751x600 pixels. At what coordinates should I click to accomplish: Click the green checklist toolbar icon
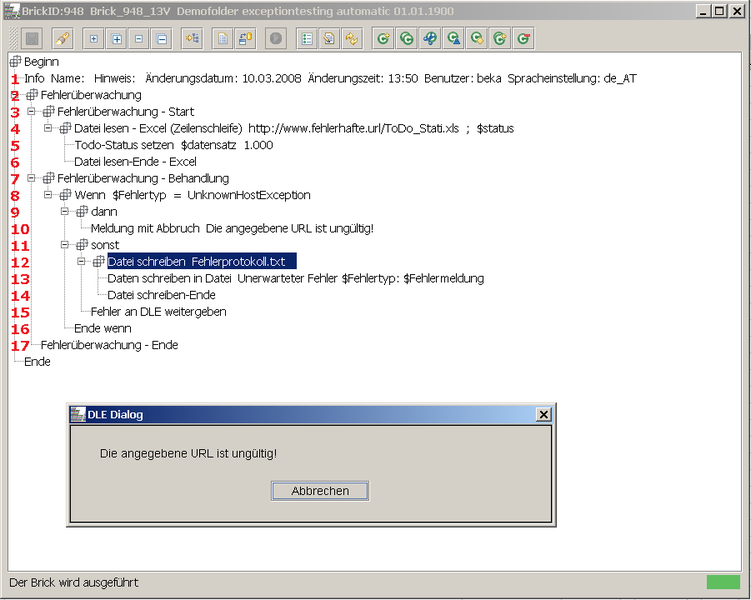click(x=307, y=39)
